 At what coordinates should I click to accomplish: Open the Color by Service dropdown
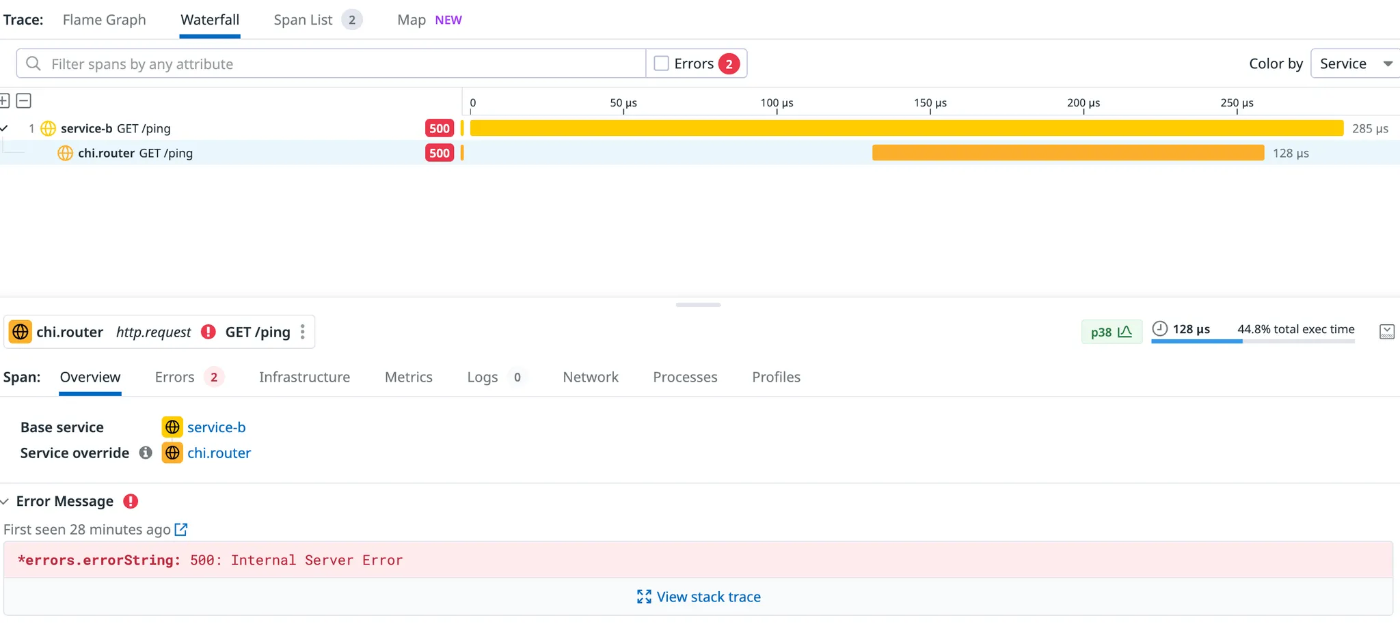(1355, 64)
